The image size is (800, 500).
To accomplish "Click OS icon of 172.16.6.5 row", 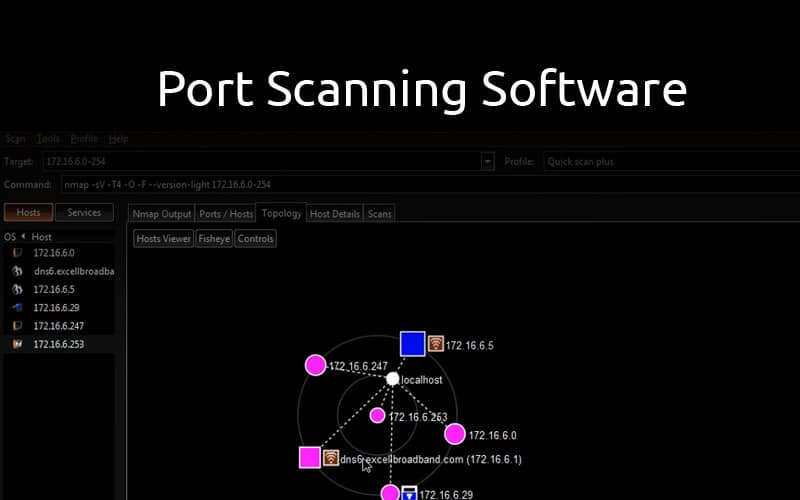I will [17, 289].
